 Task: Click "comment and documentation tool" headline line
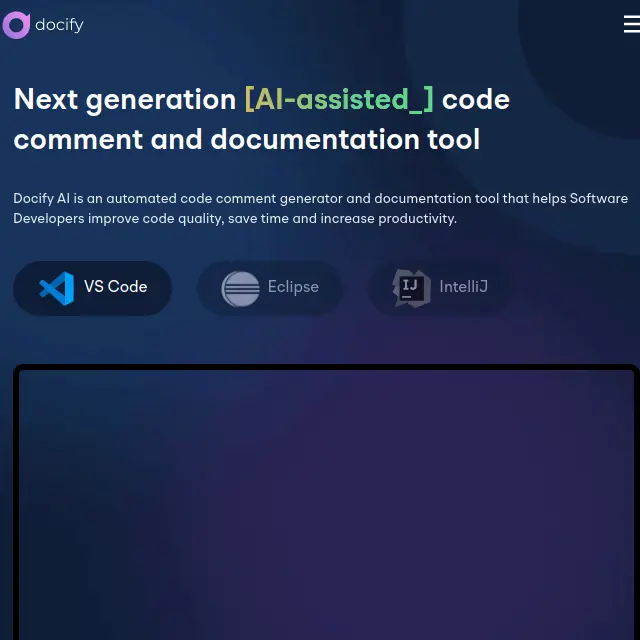[x=246, y=139]
